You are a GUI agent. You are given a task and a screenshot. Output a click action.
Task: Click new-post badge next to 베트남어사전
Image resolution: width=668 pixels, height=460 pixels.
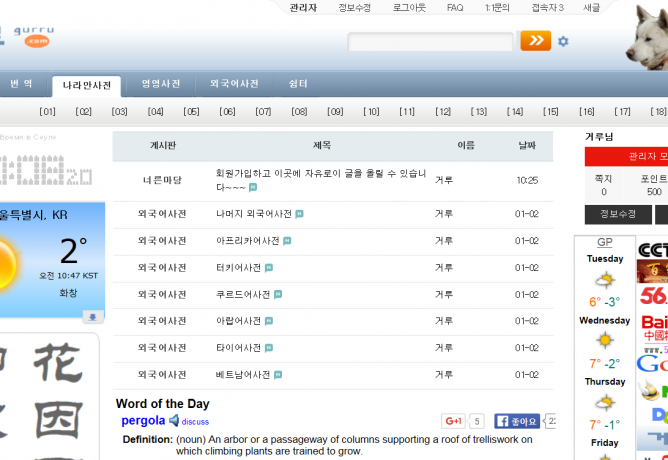(278, 375)
